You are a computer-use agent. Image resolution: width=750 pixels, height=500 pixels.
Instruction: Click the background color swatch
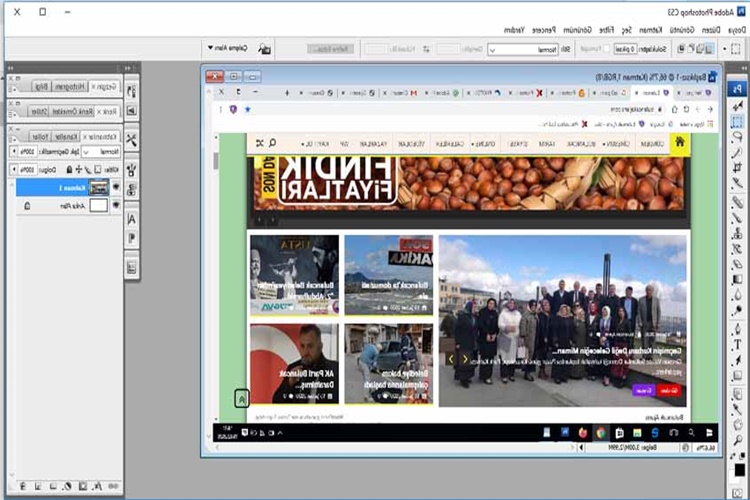coord(734,477)
